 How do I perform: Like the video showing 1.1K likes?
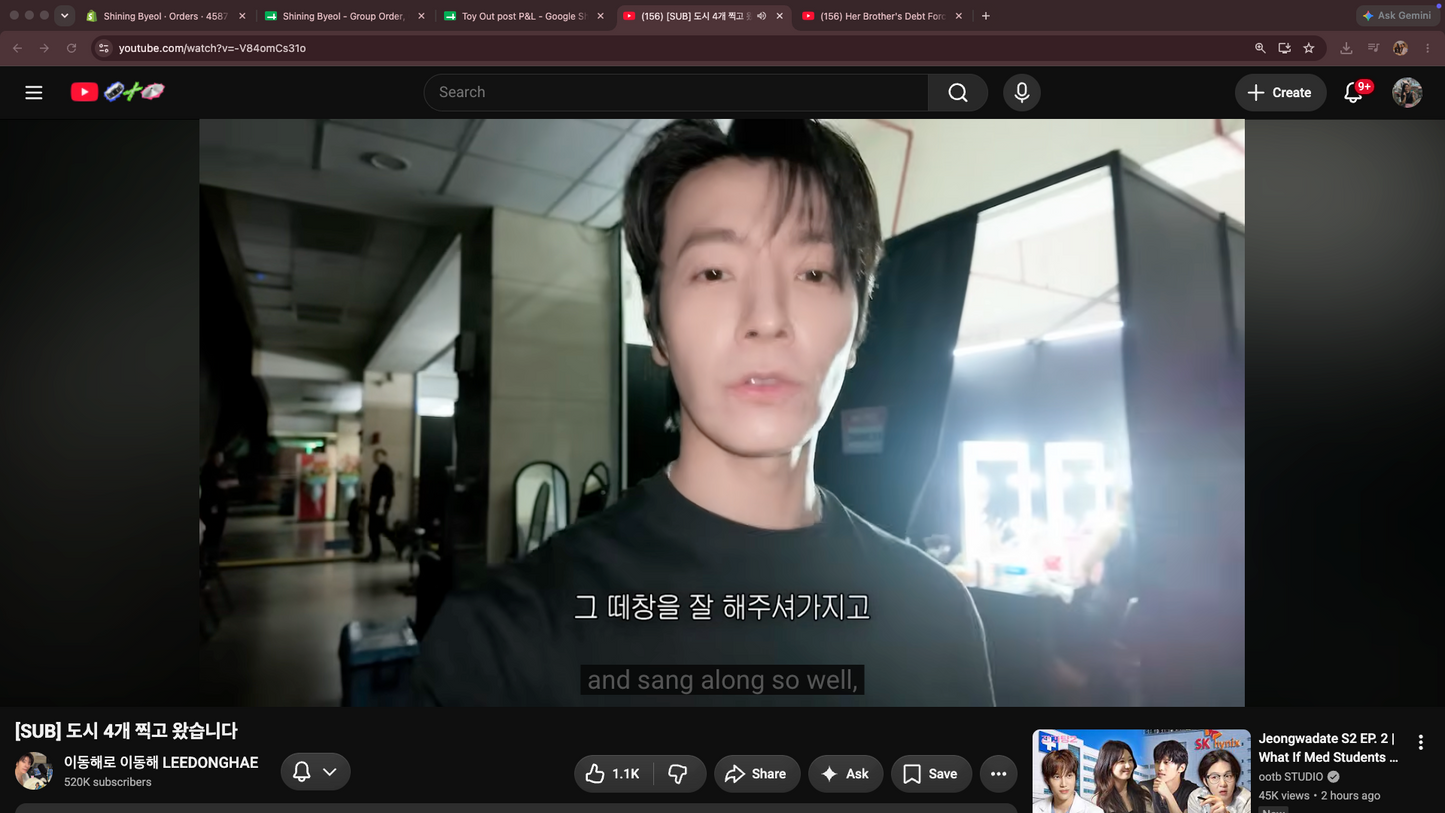click(x=613, y=774)
